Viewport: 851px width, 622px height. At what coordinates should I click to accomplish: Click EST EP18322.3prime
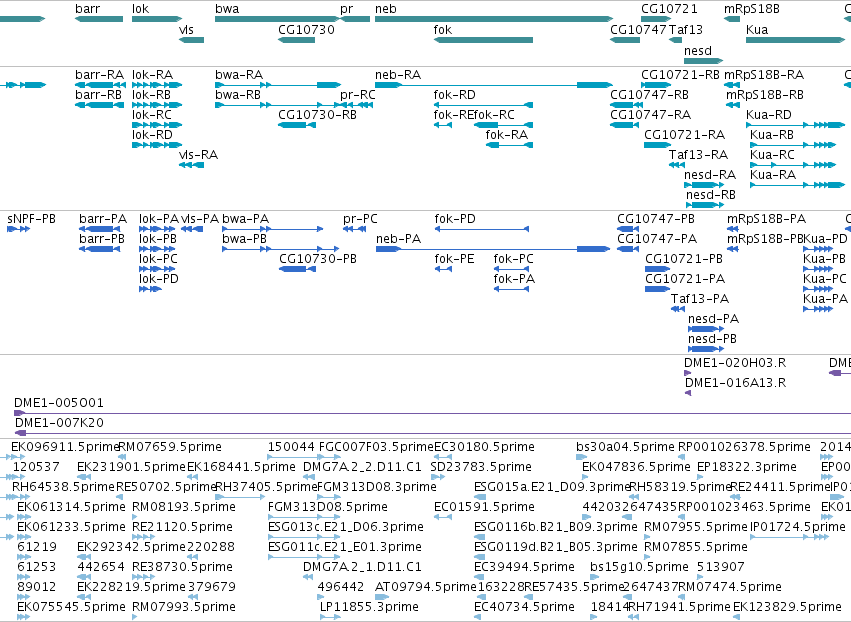coord(747,467)
